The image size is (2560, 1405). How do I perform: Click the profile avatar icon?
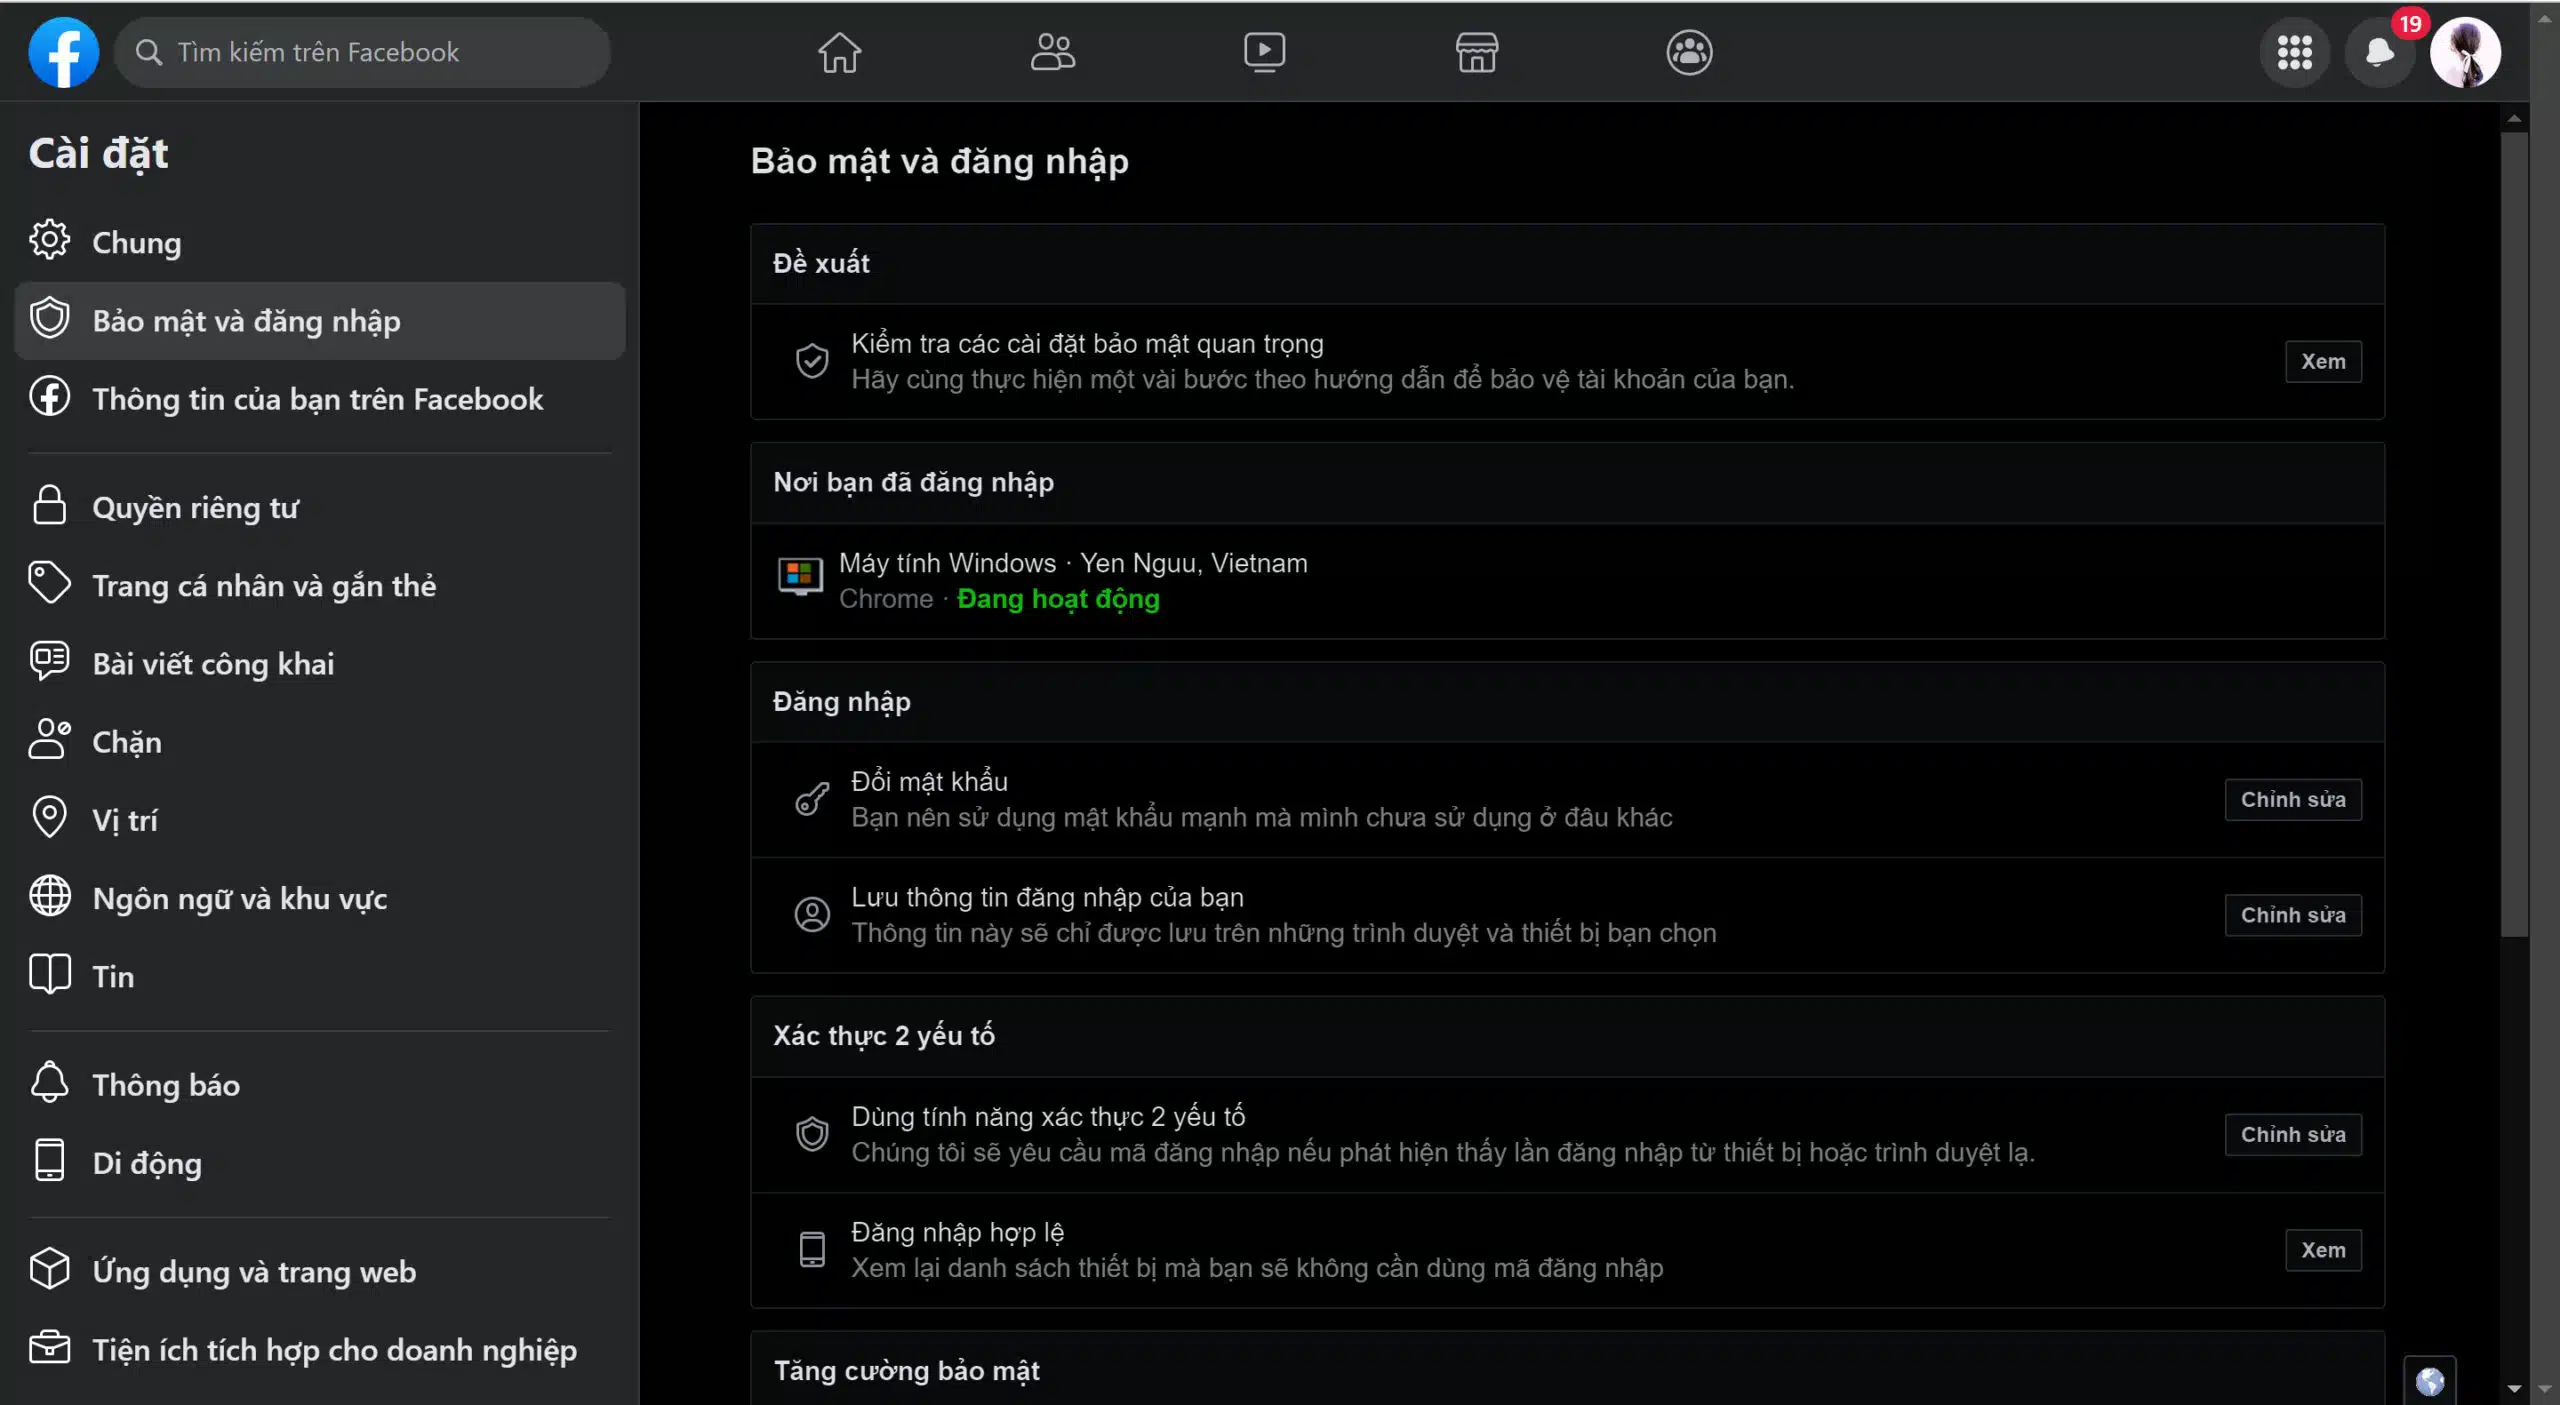[2467, 52]
